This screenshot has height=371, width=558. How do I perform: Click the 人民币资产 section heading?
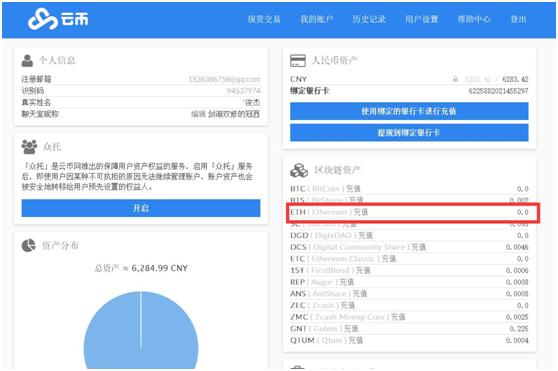[x=335, y=60]
